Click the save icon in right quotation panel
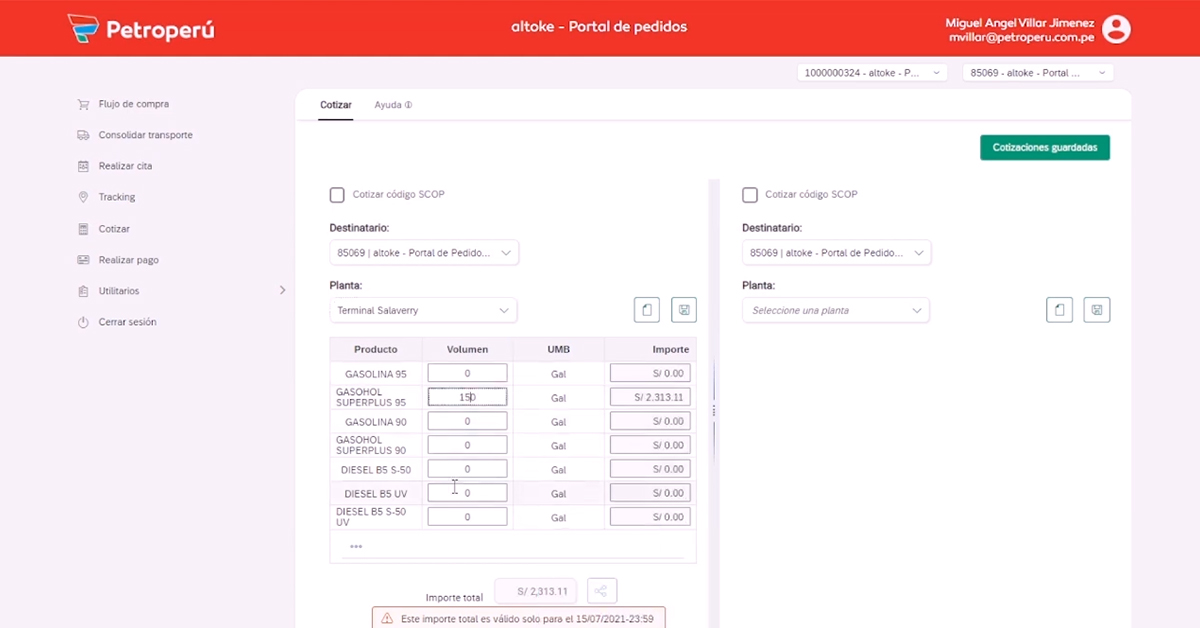This screenshot has height=628, width=1200. coord(1097,310)
